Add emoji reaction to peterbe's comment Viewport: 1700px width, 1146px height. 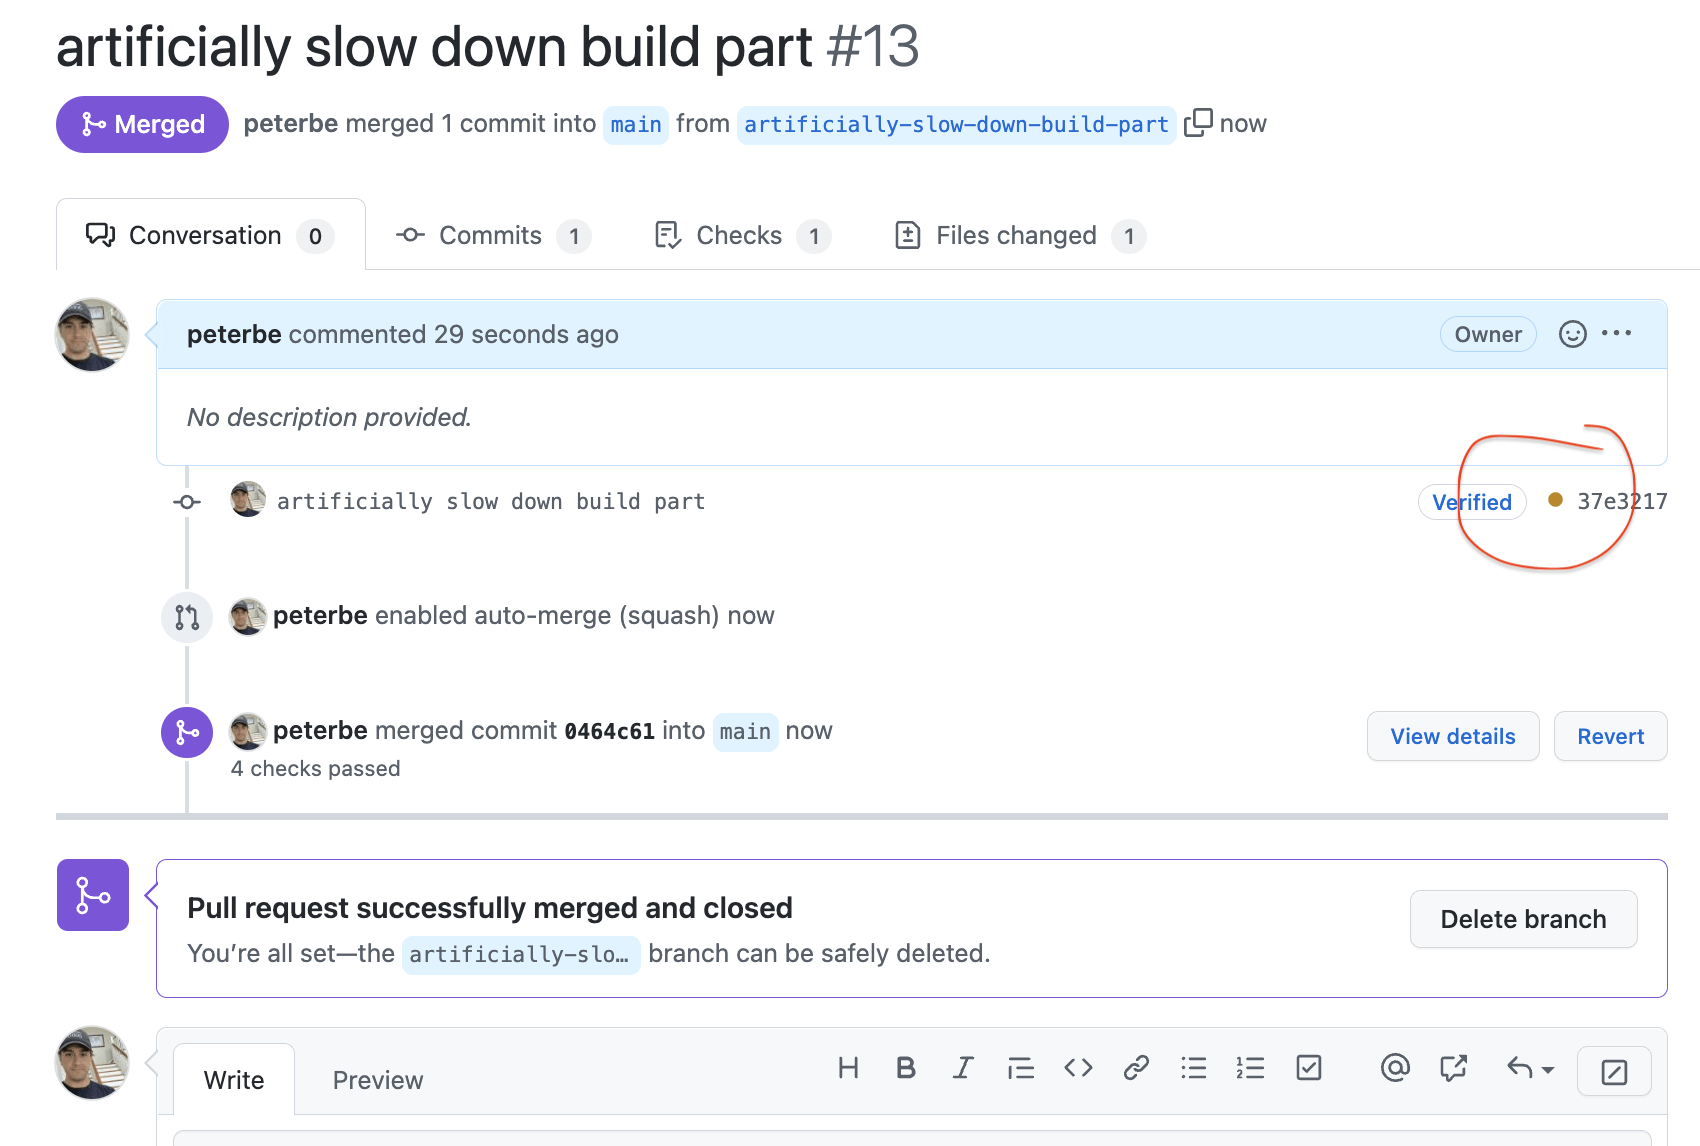pyautogui.click(x=1573, y=334)
